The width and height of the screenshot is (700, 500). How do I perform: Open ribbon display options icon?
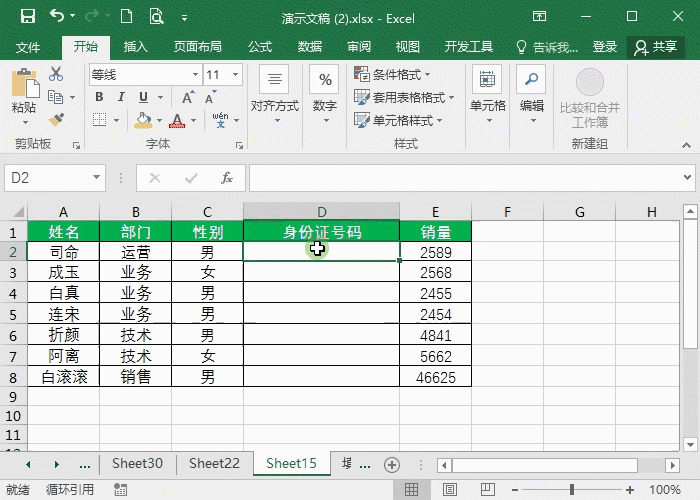(x=539, y=17)
